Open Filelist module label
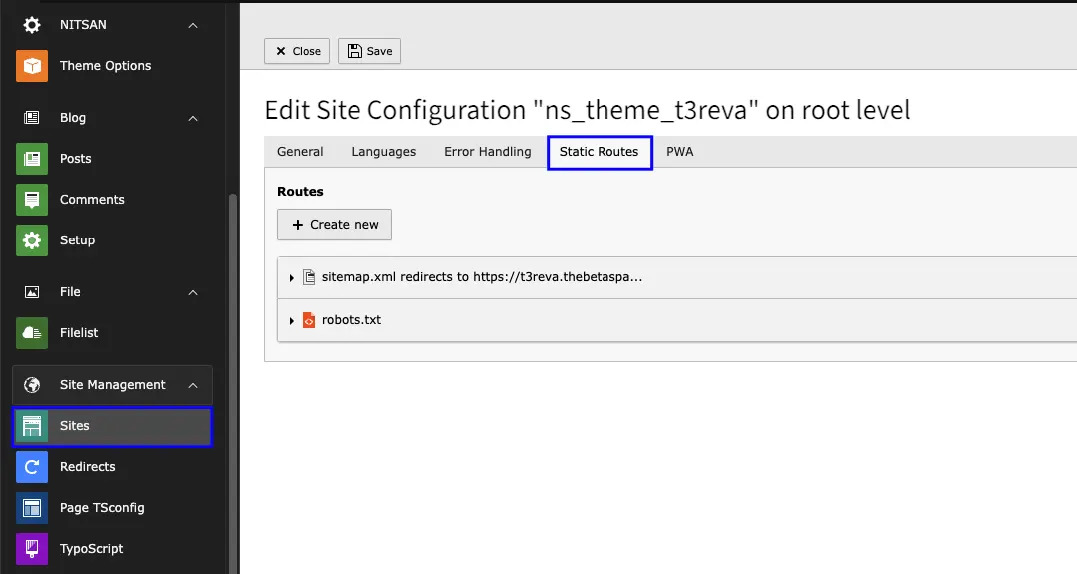 pos(79,333)
